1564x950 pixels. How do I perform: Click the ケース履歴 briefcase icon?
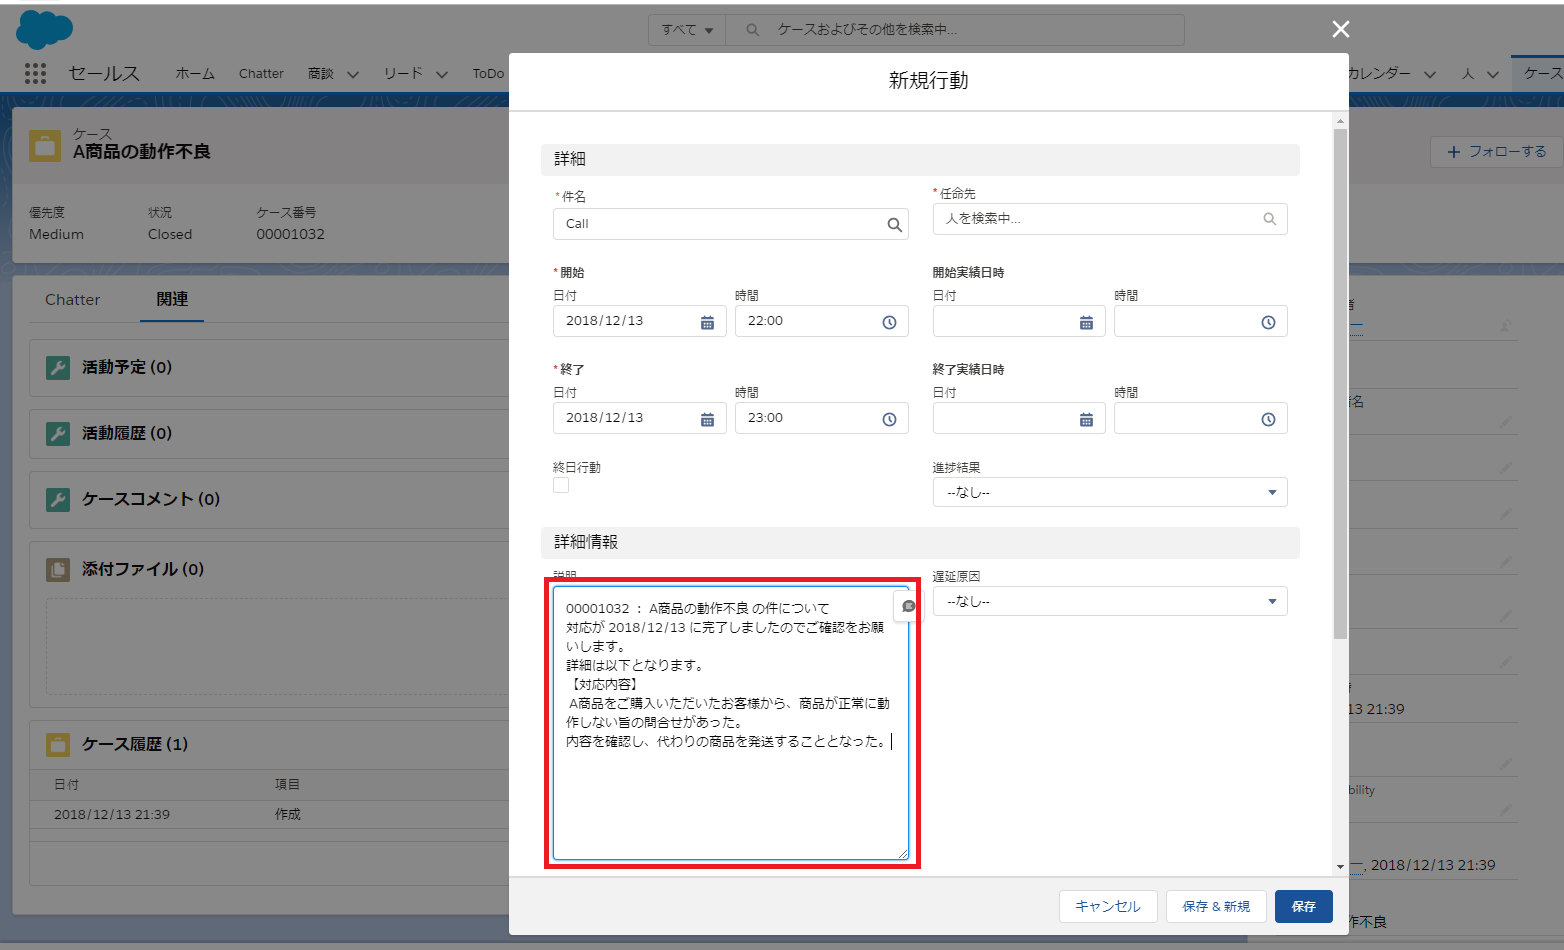[x=58, y=744]
